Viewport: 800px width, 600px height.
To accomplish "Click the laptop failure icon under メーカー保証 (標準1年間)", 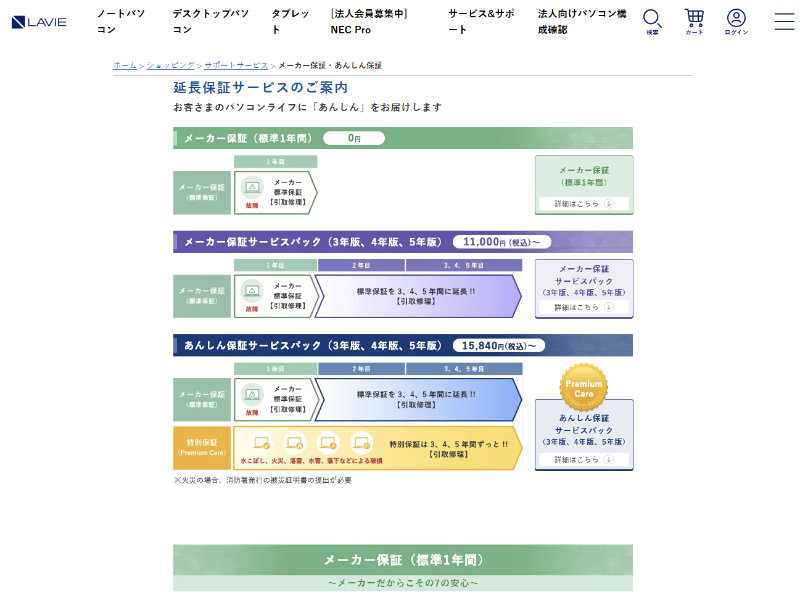I will 252,188.
